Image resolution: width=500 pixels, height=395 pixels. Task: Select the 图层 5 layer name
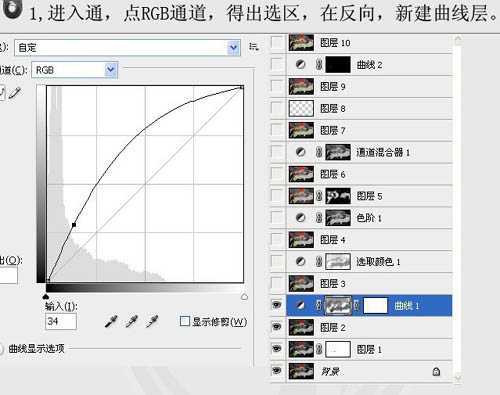369,196
